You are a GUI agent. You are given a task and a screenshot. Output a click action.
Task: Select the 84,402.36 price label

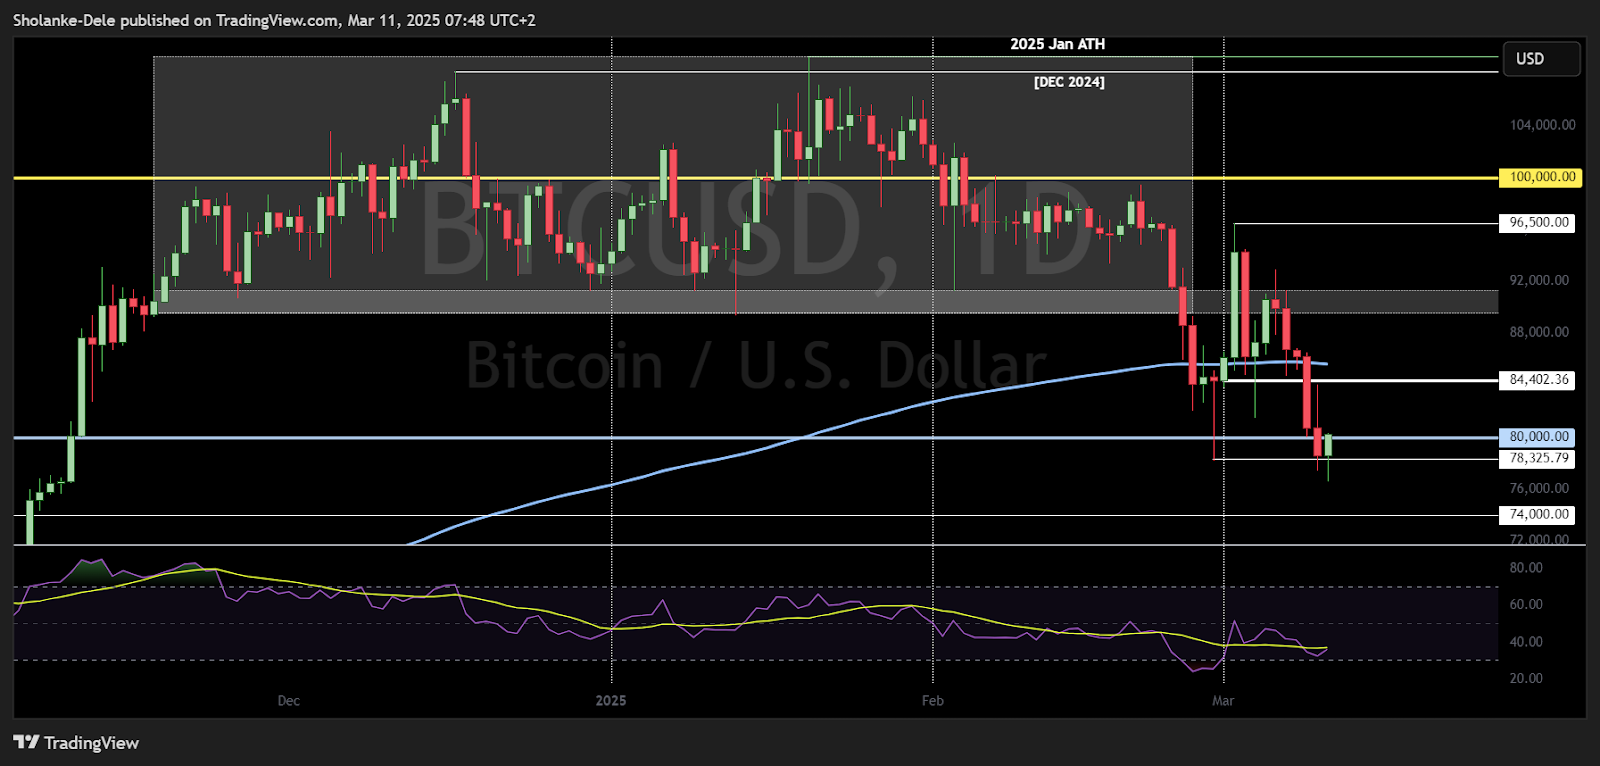(1538, 380)
